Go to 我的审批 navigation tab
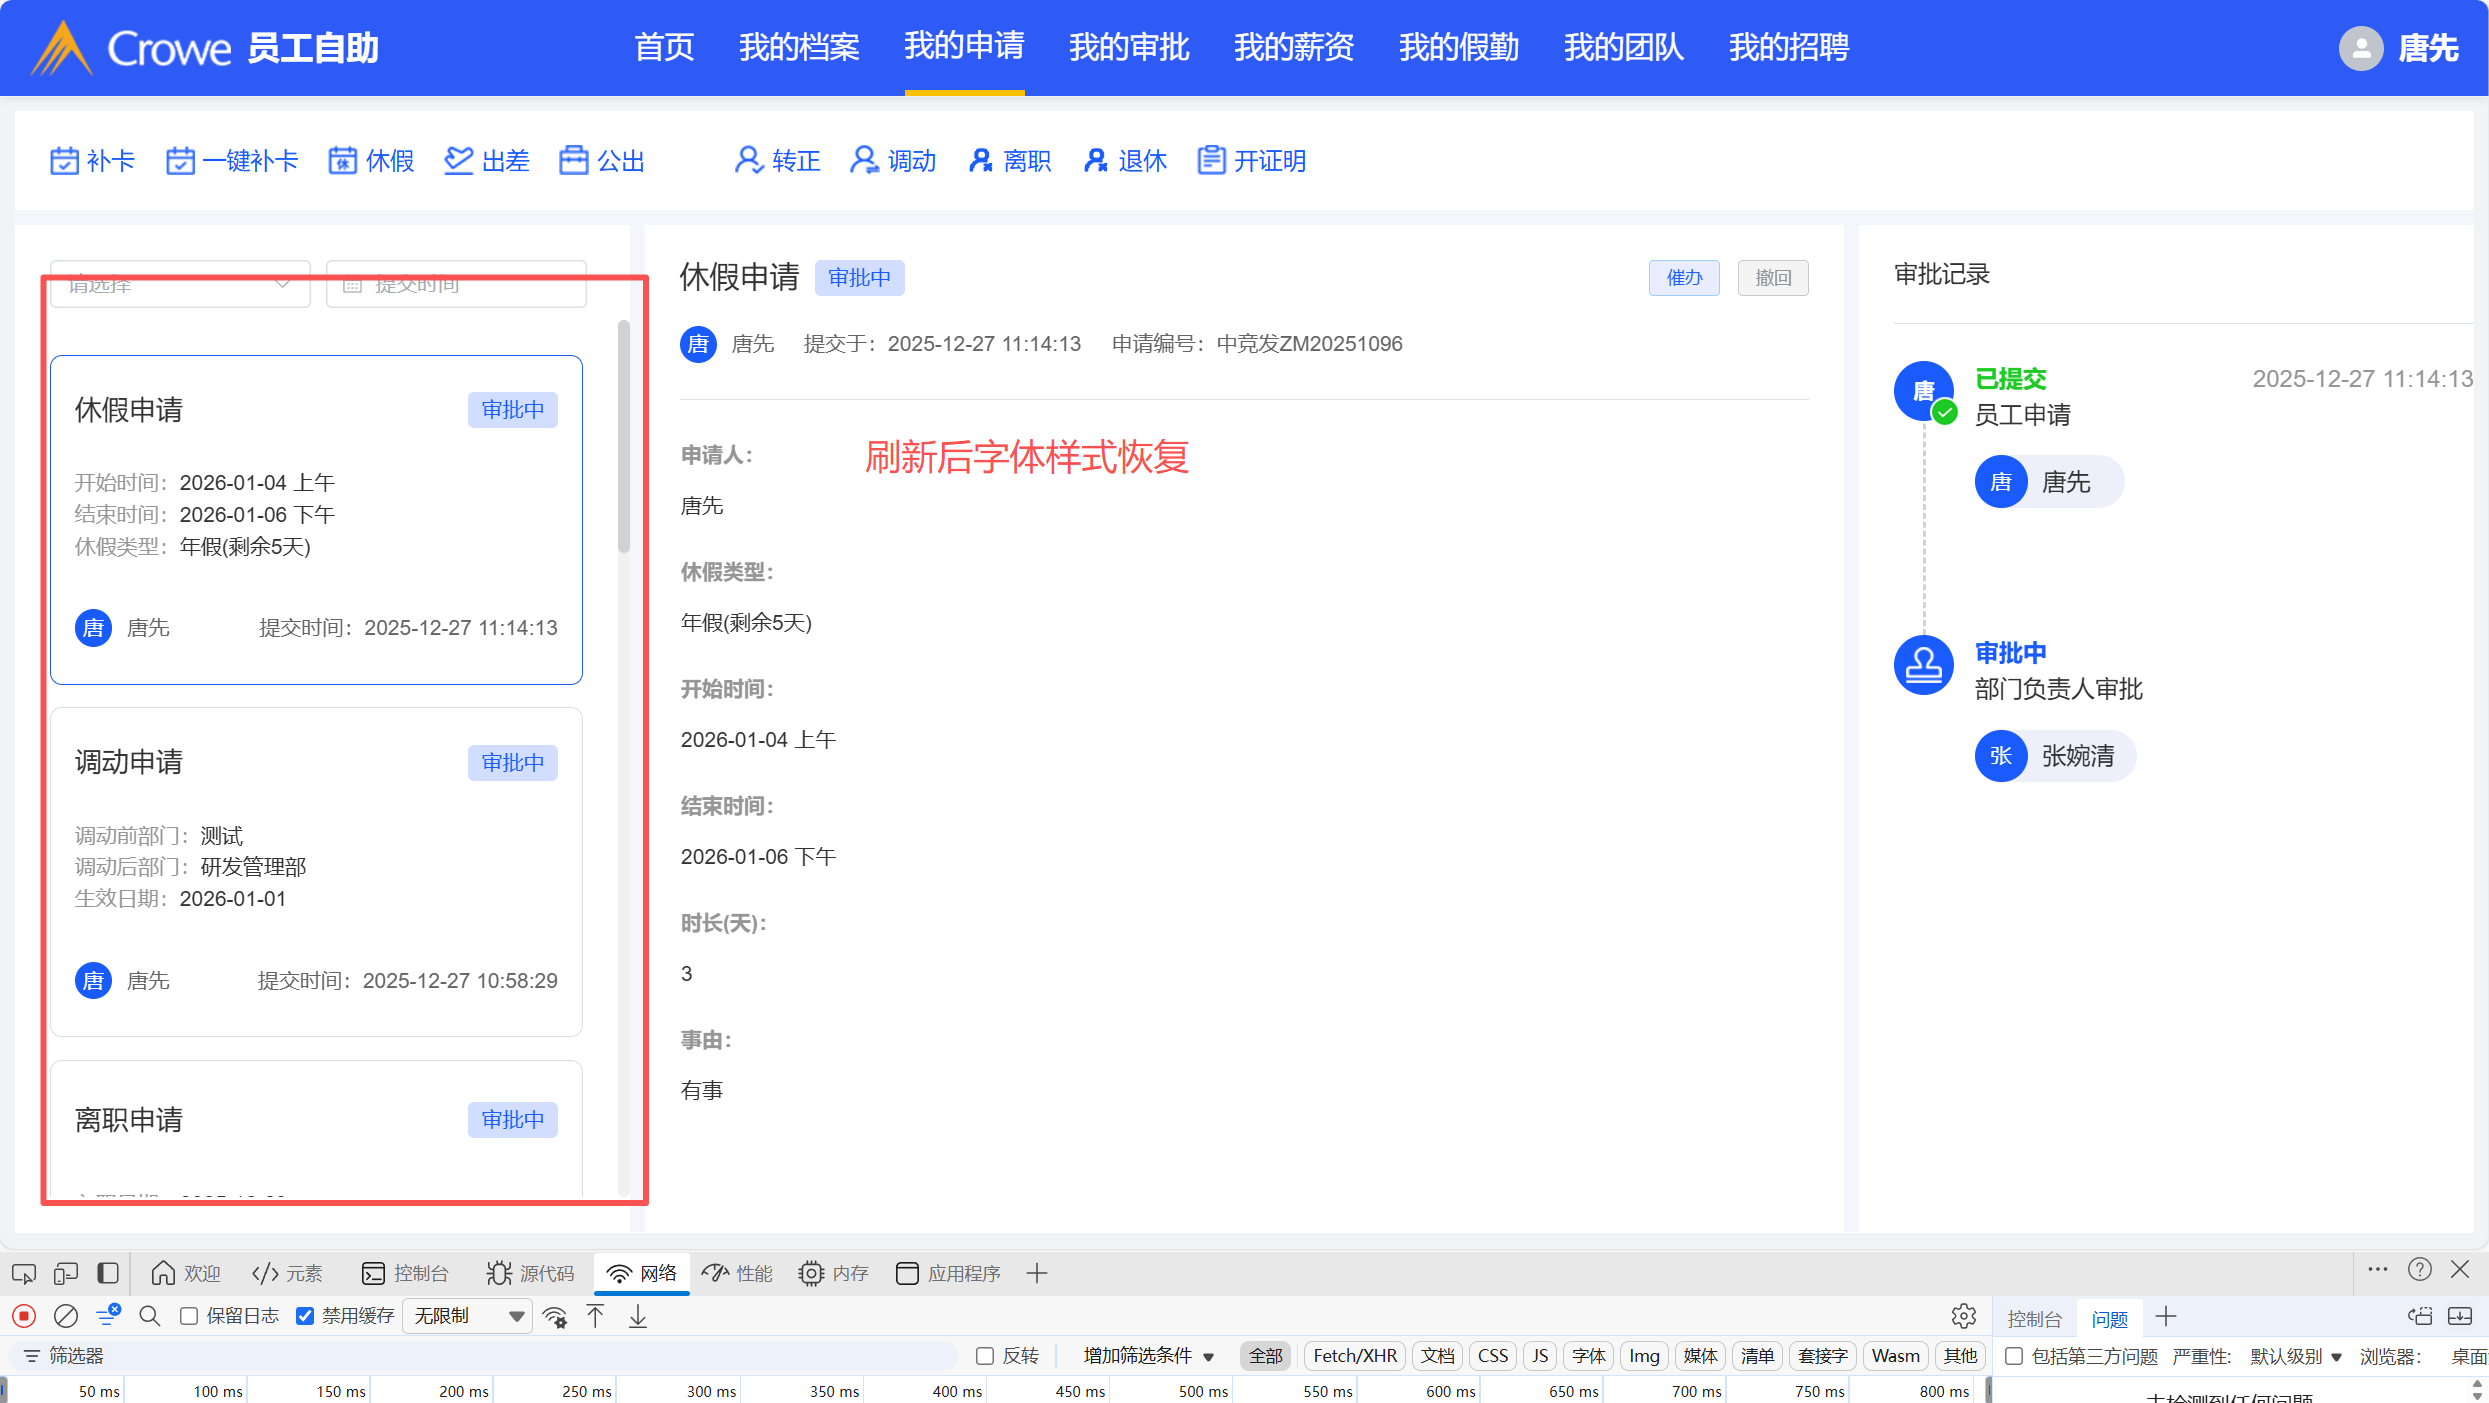 point(1128,47)
